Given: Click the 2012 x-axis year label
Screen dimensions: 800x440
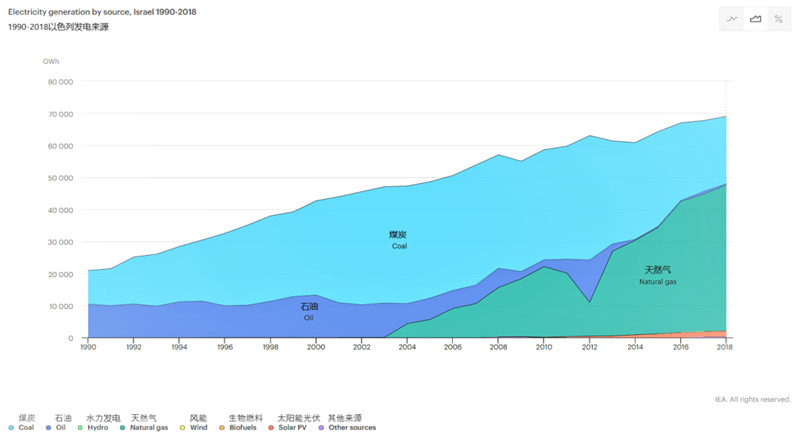Looking at the screenshot, I should [588, 347].
